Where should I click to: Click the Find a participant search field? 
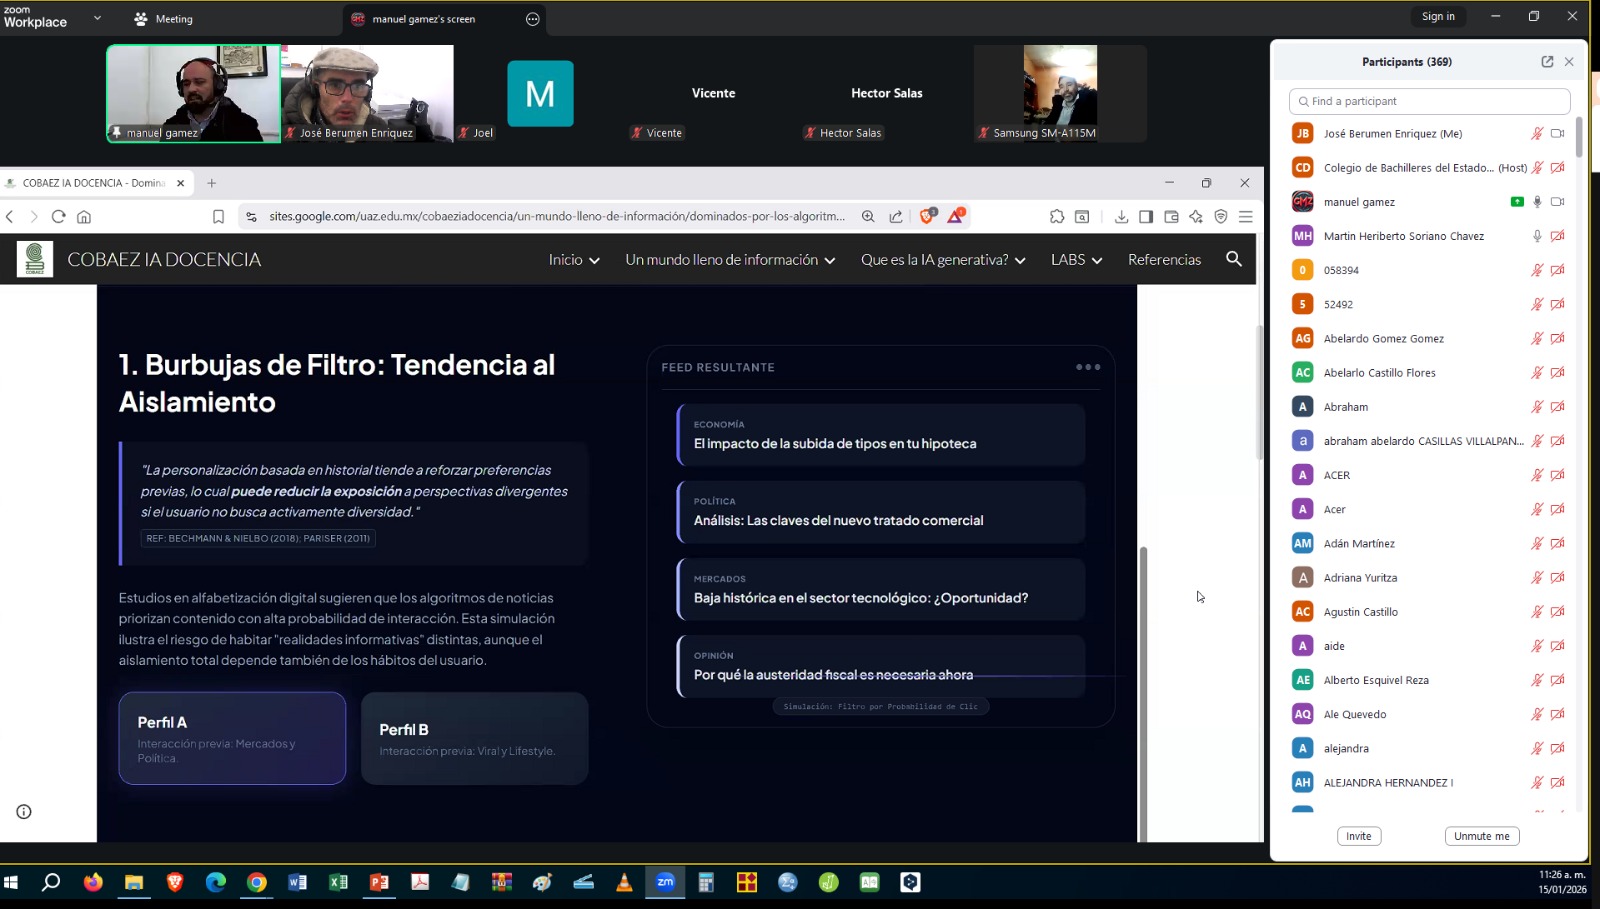(x=1429, y=101)
